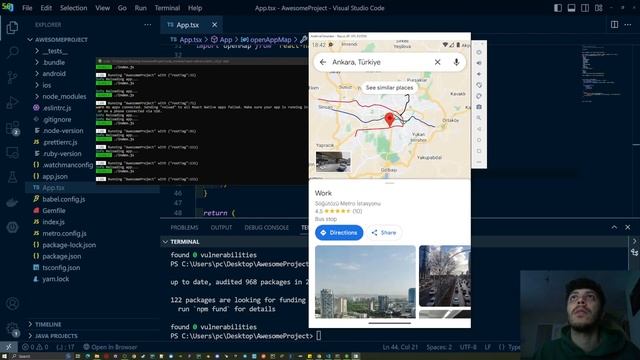Open the Testing flask view
Viewport: 640px width, 360px height.
(x=12, y=177)
